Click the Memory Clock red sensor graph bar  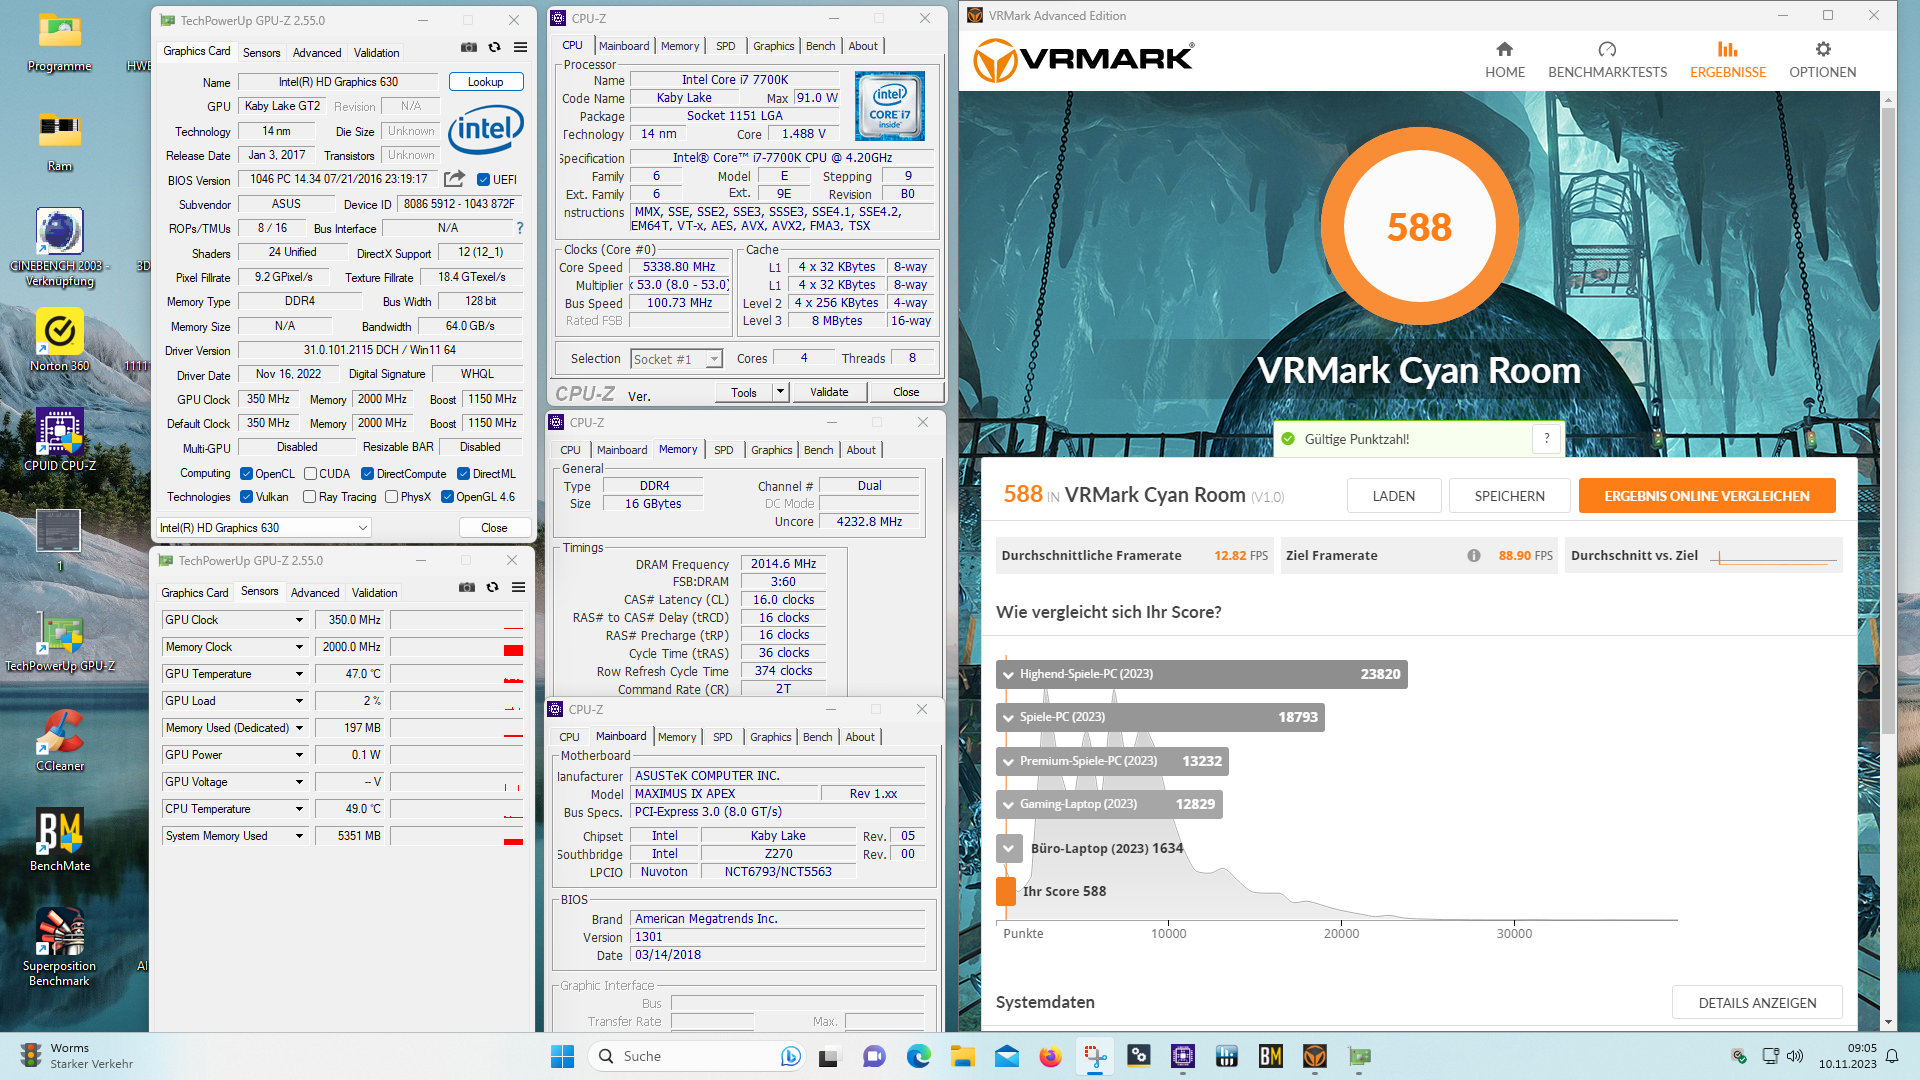pyautogui.click(x=513, y=651)
